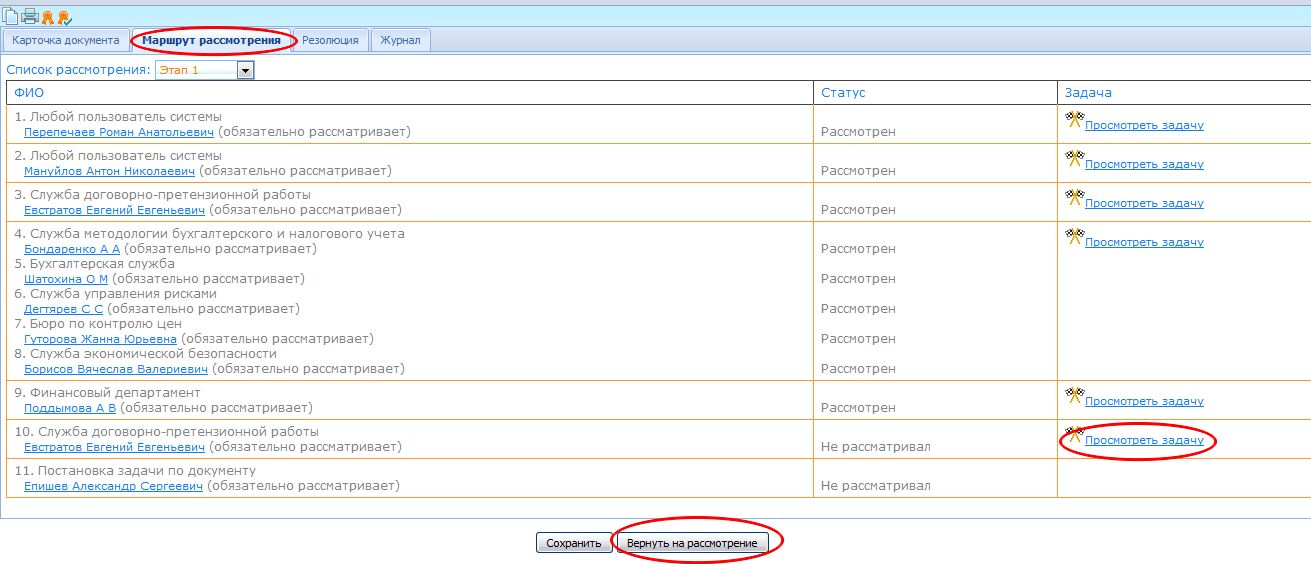Viewport: 1311px width, 564px height.
Task: Click the Епишев Александр Сергеевич link
Action: (113, 486)
